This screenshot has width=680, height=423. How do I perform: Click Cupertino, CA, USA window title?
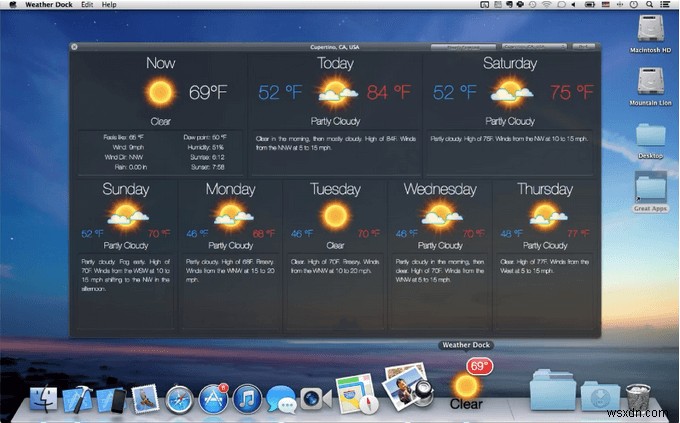click(335, 47)
